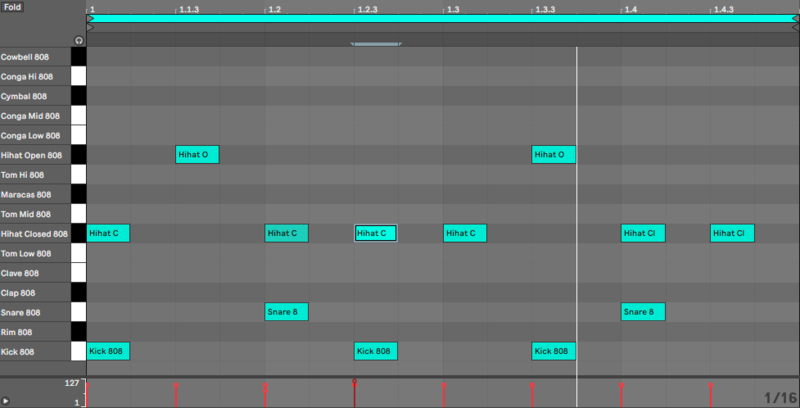
Task: Click the highlighted Hihat C note at 1.2.3
Action: point(375,233)
